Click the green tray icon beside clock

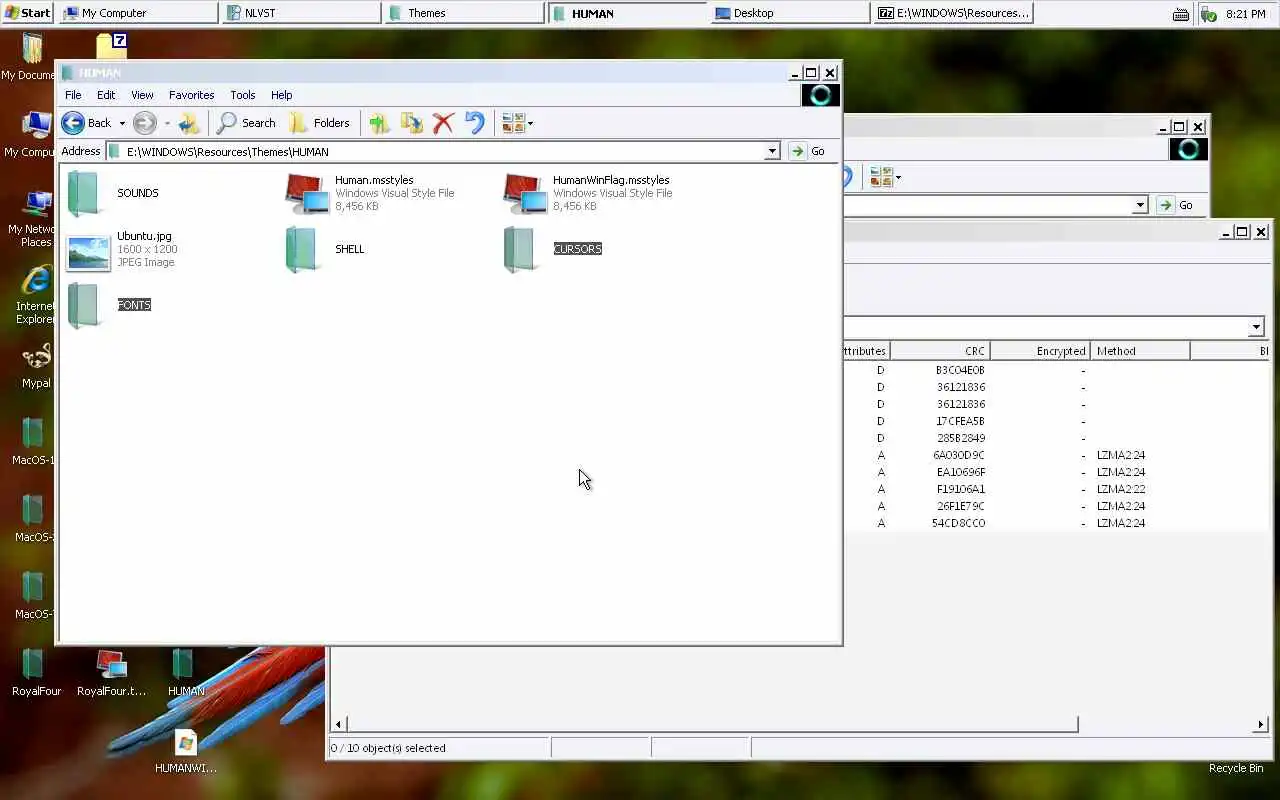tap(1210, 14)
